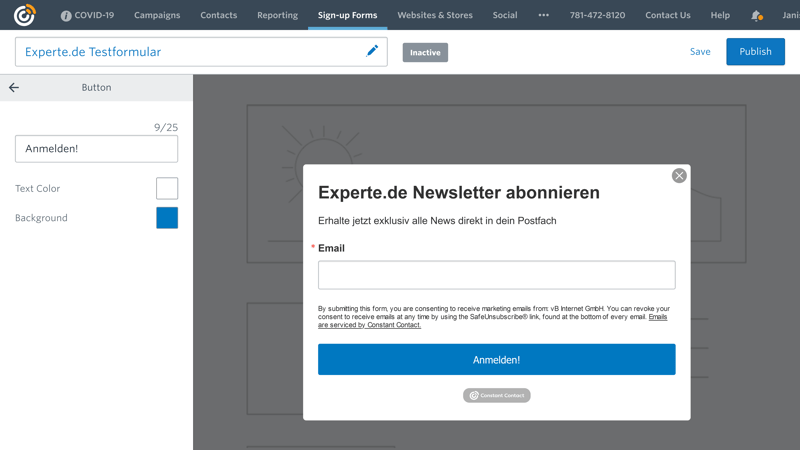
Task: Open the Emails are serviced by Constant Contact link
Action: (x=369, y=325)
